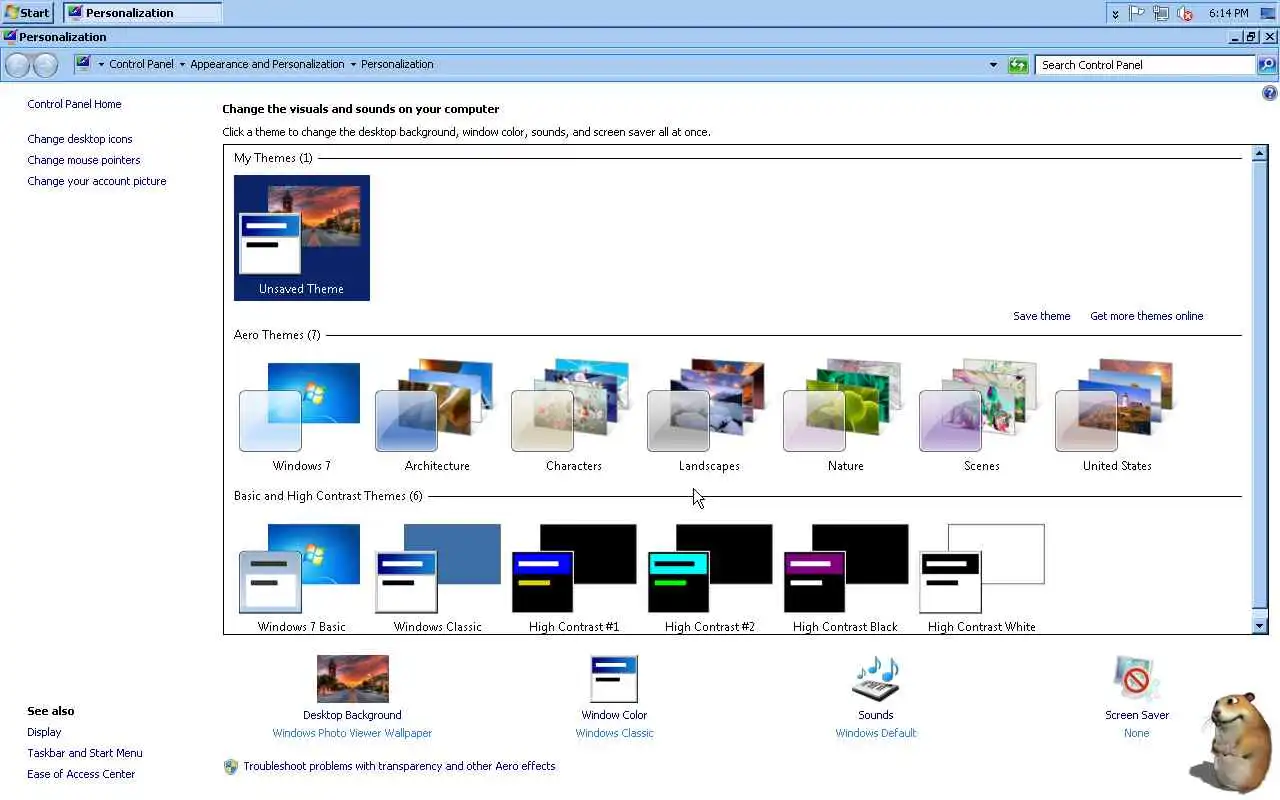The width and height of the screenshot is (1280, 800).
Task: Click the Personalization breadcrumb
Action: [397, 64]
